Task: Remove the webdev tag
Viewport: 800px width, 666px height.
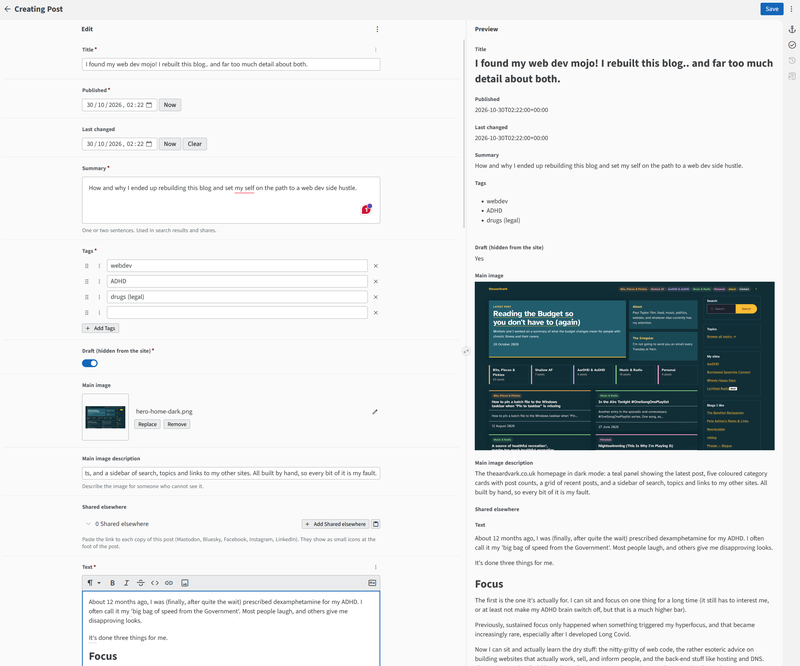Action: 376,266
